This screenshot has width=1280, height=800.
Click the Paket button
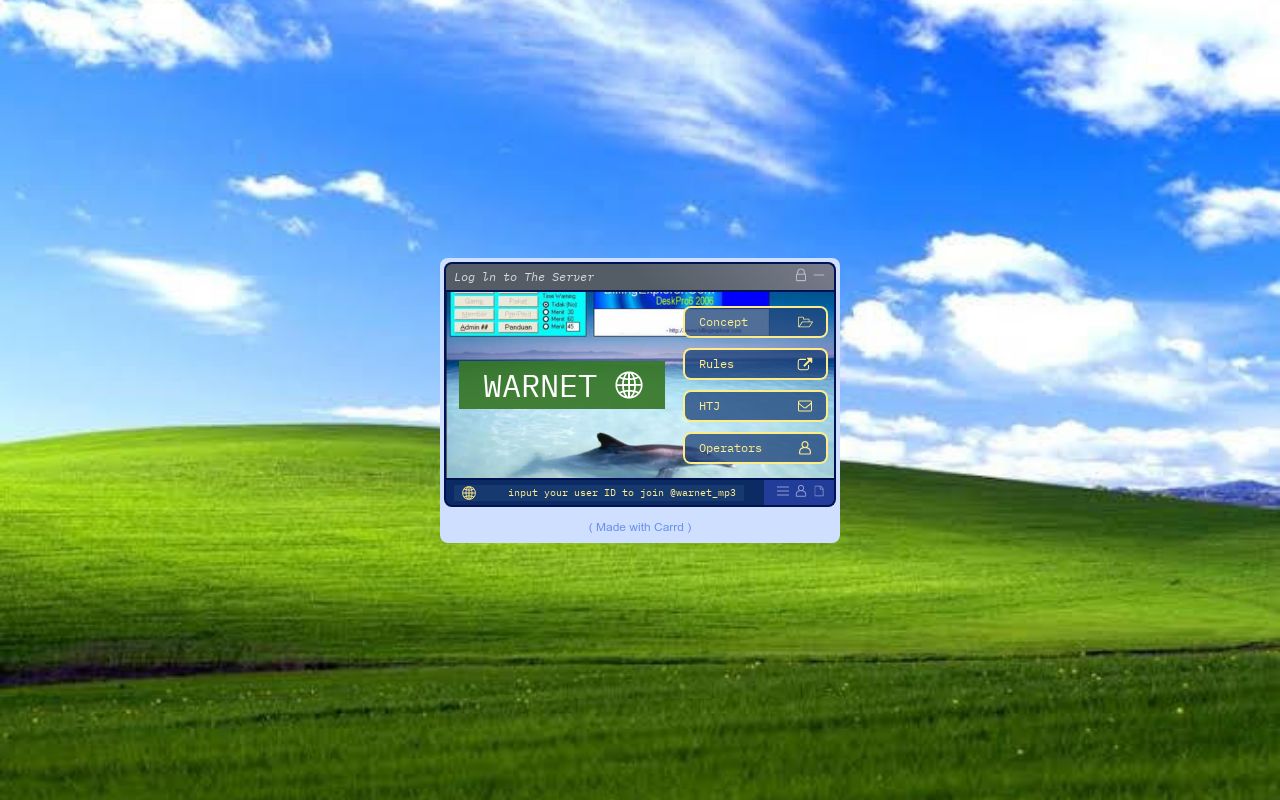518,300
